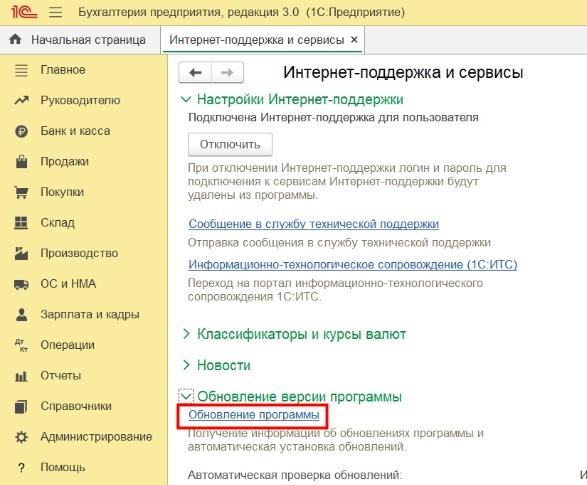Collapse Настройки Интернет-поддержки section
Screen dimensions: 587x485
[186, 100]
